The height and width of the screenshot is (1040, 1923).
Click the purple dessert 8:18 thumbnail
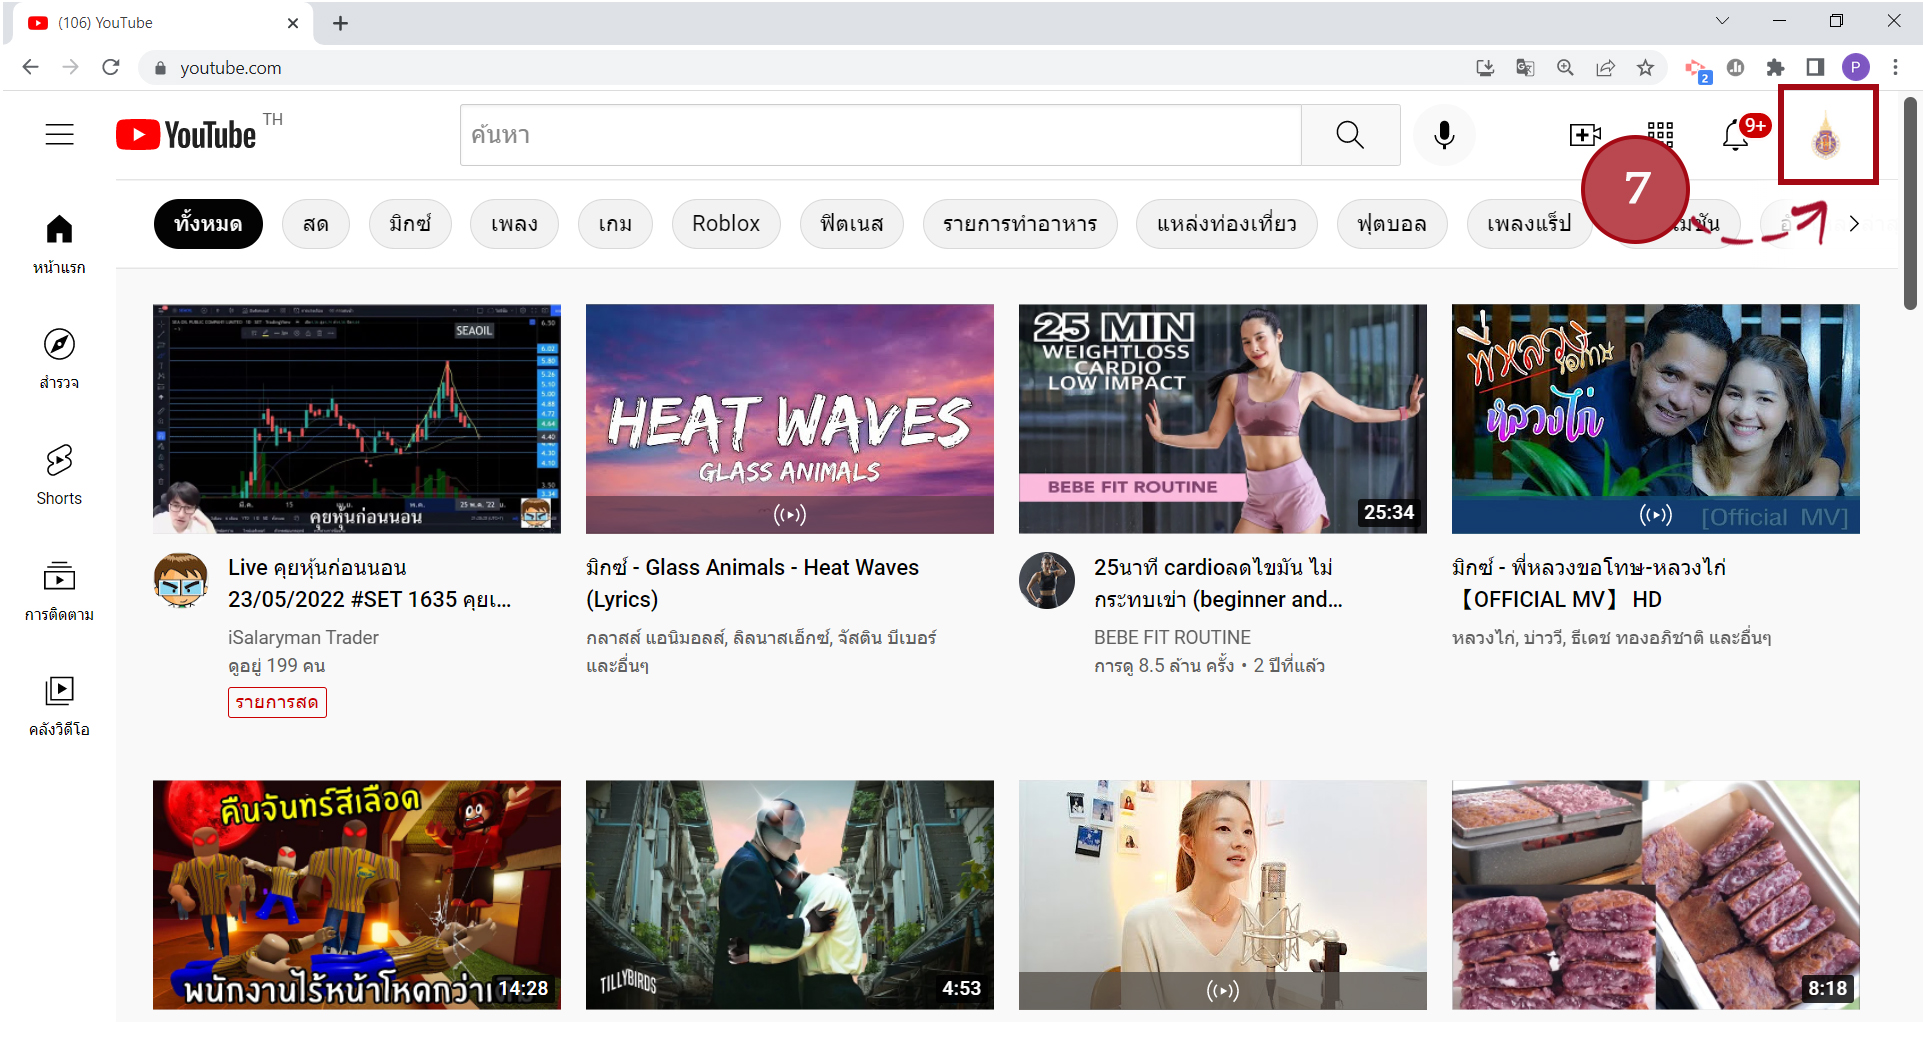1656,895
